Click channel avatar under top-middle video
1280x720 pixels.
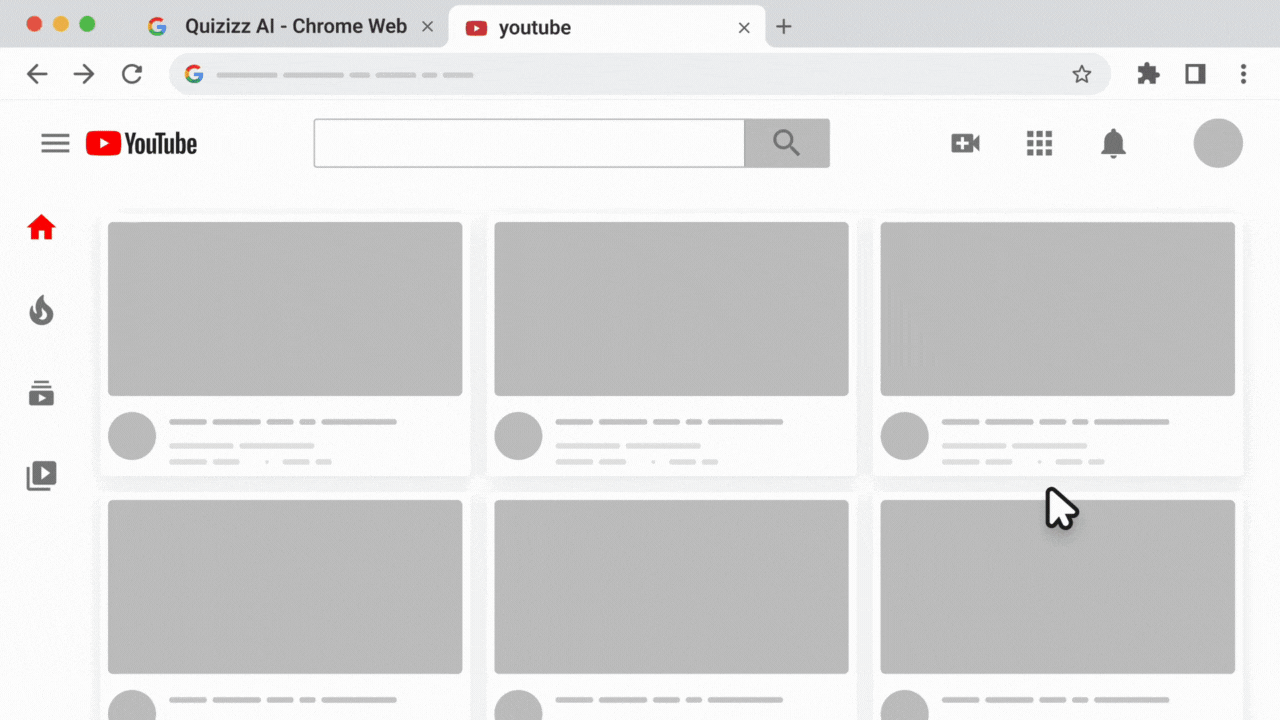[x=518, y=436]
